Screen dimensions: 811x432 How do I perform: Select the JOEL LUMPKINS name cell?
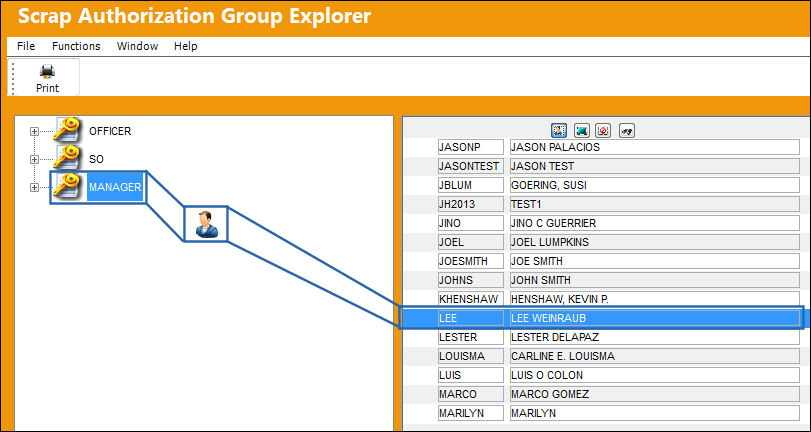point(654,242)
